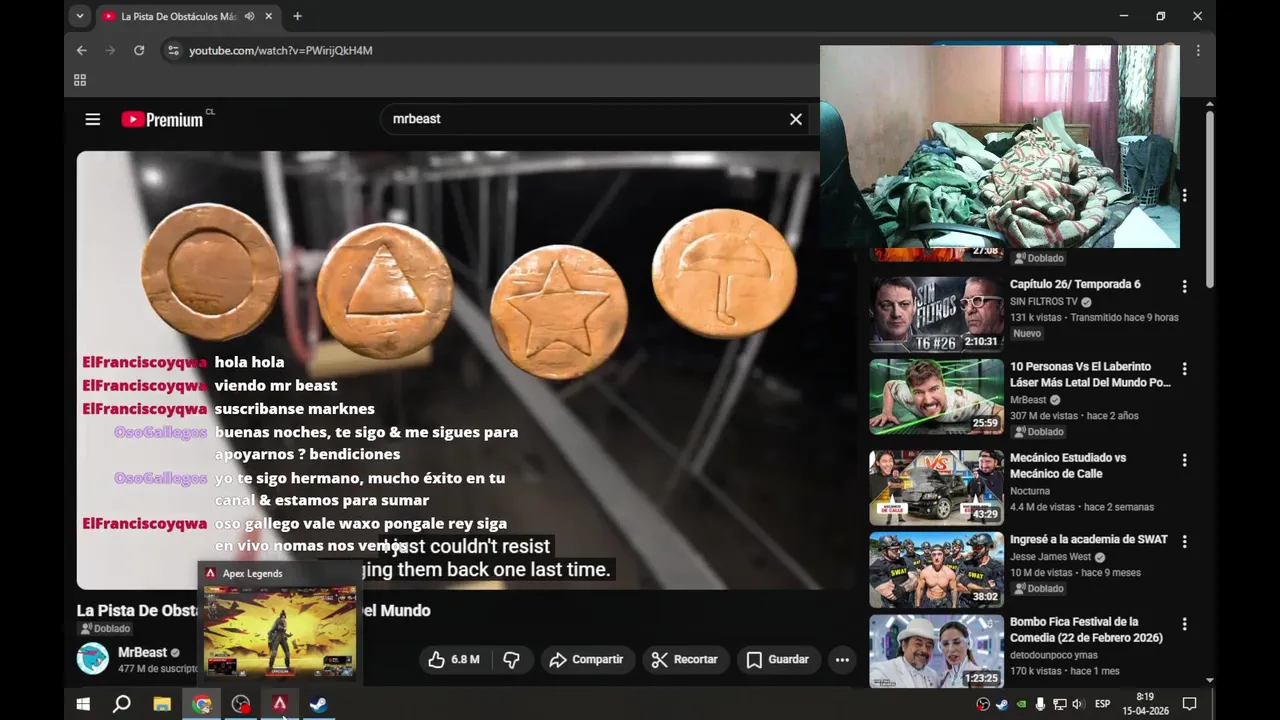This screenshot has width=1280, height=720.
Task: Open File Explorer from taskbar
Action: 161,704
